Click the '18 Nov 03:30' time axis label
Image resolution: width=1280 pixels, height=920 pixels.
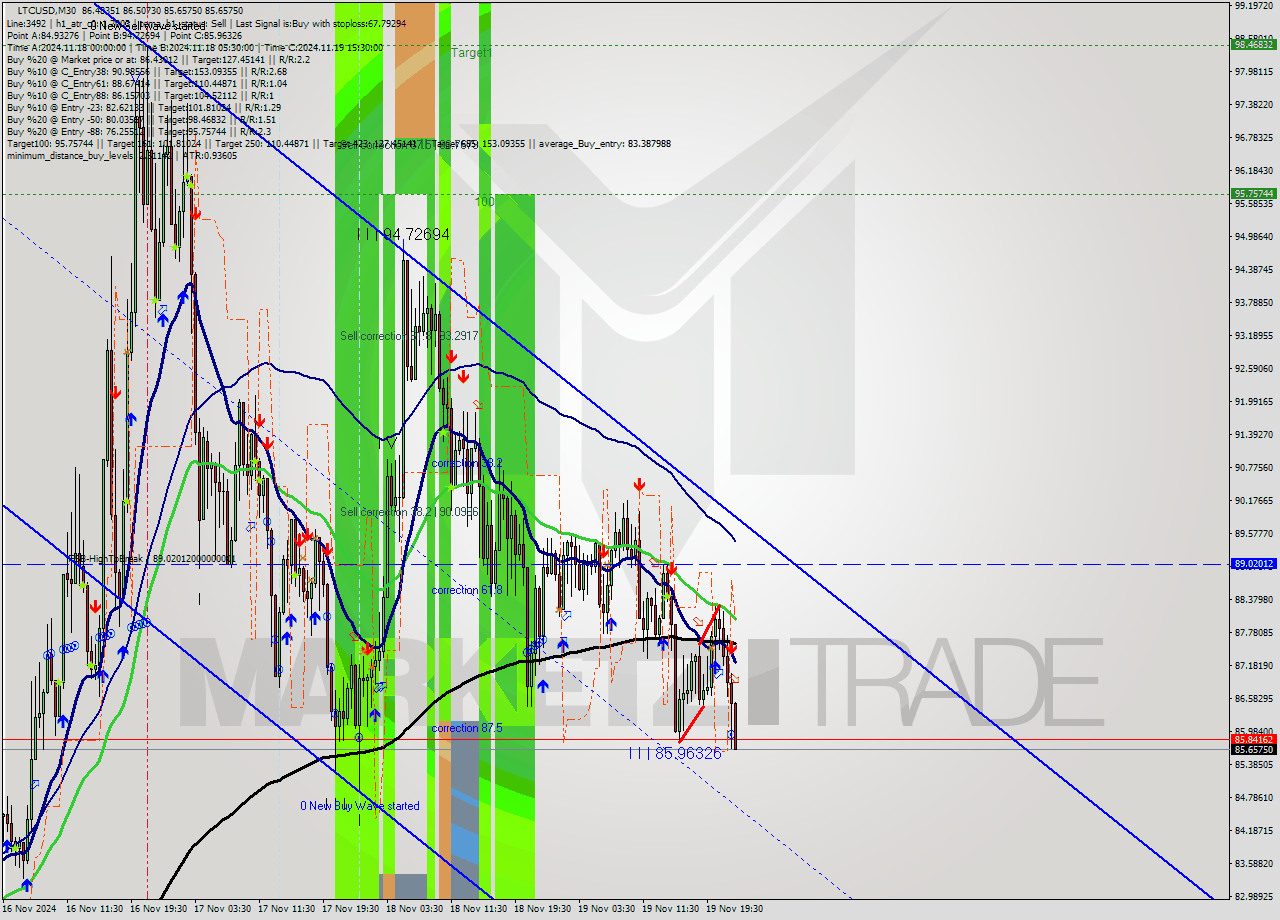pyautogui.click(x=415, y=909)
